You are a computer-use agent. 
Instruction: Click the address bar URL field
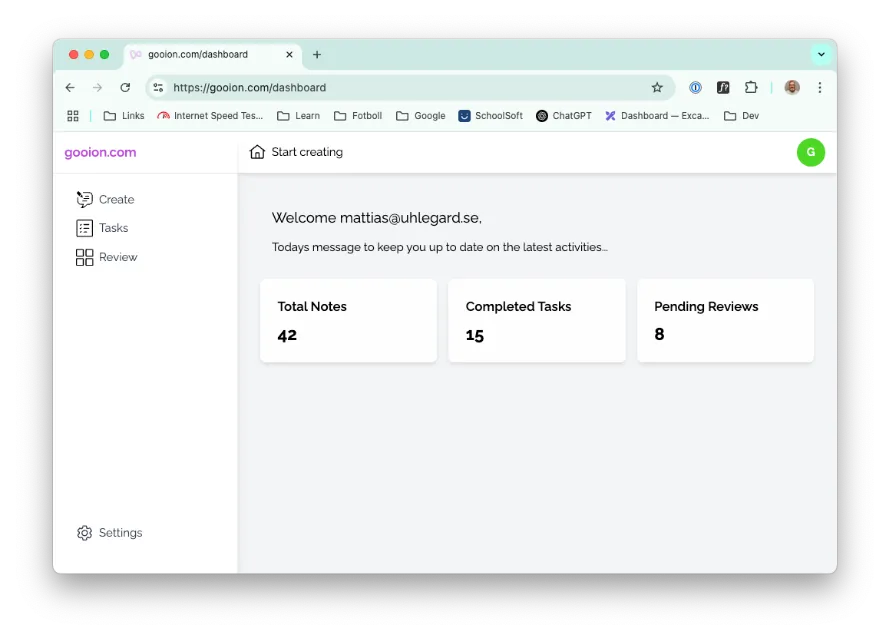411,87
